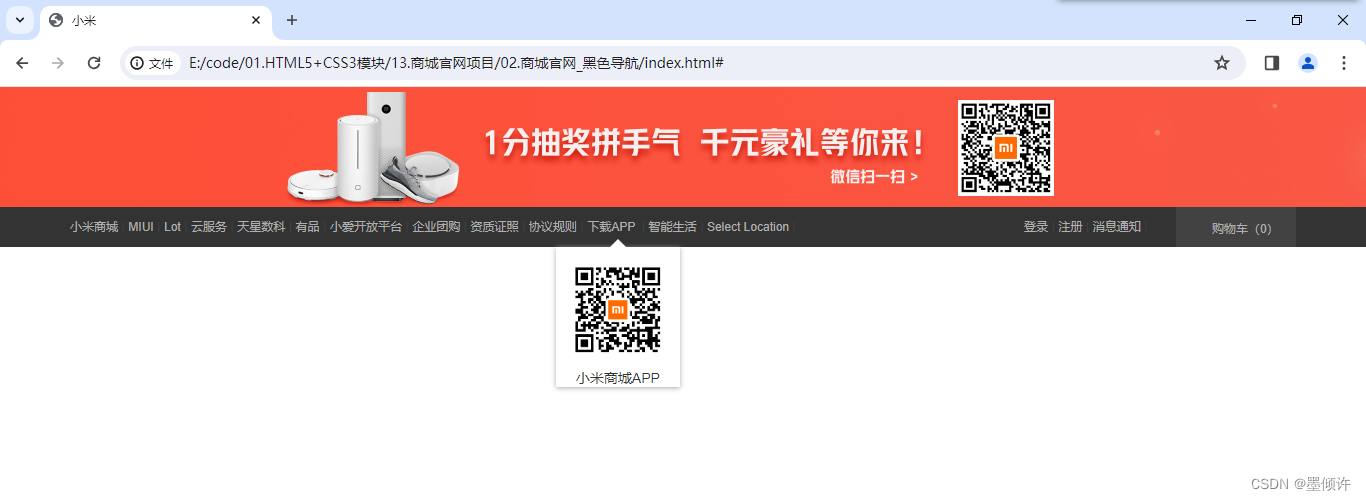Open the 购物车 (0) cart button
The height and width of the screenshot is (500, 1366).
pyautogui.click(x=1236, y=227)
